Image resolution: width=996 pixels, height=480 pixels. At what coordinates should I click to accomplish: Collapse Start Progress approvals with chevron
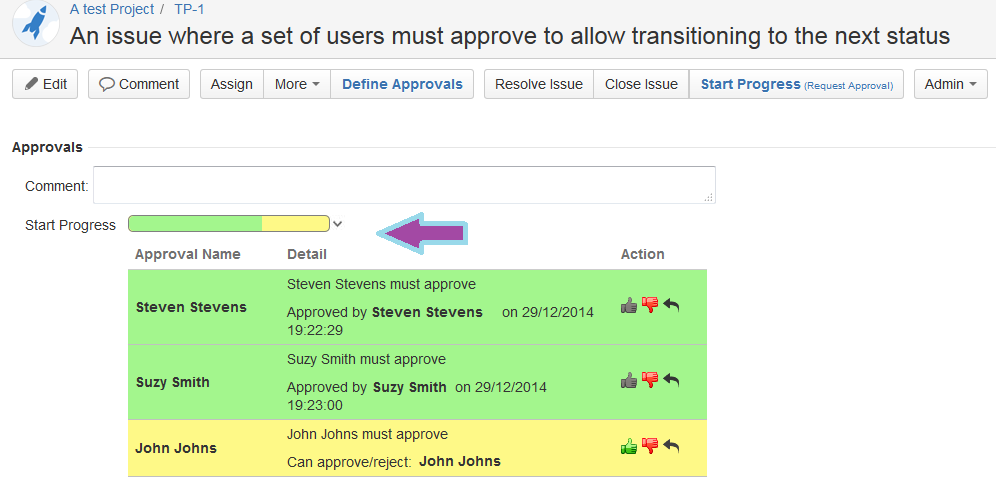[338, 224]
